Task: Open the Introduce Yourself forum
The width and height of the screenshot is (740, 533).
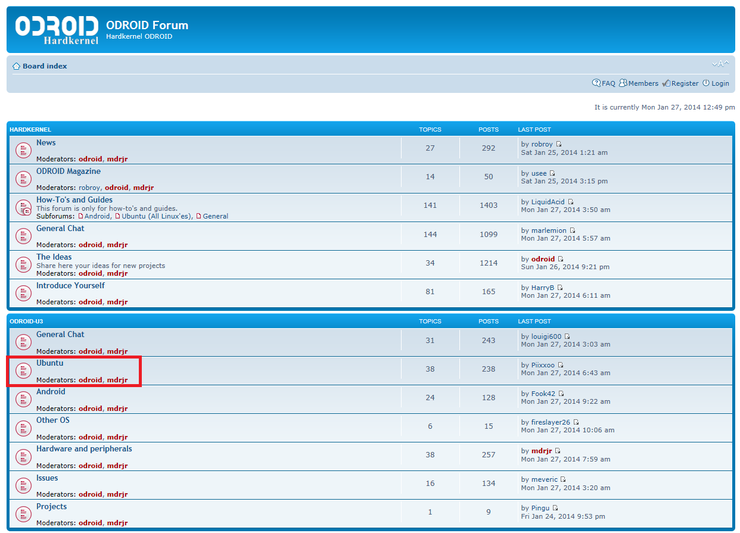Action: (x=70, y=286)
